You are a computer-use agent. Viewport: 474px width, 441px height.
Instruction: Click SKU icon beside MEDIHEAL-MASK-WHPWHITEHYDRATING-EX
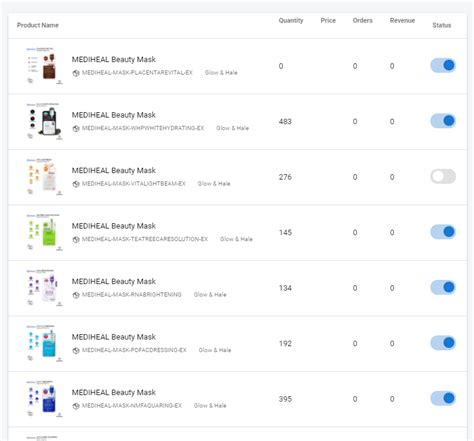[x=76, y=128]
